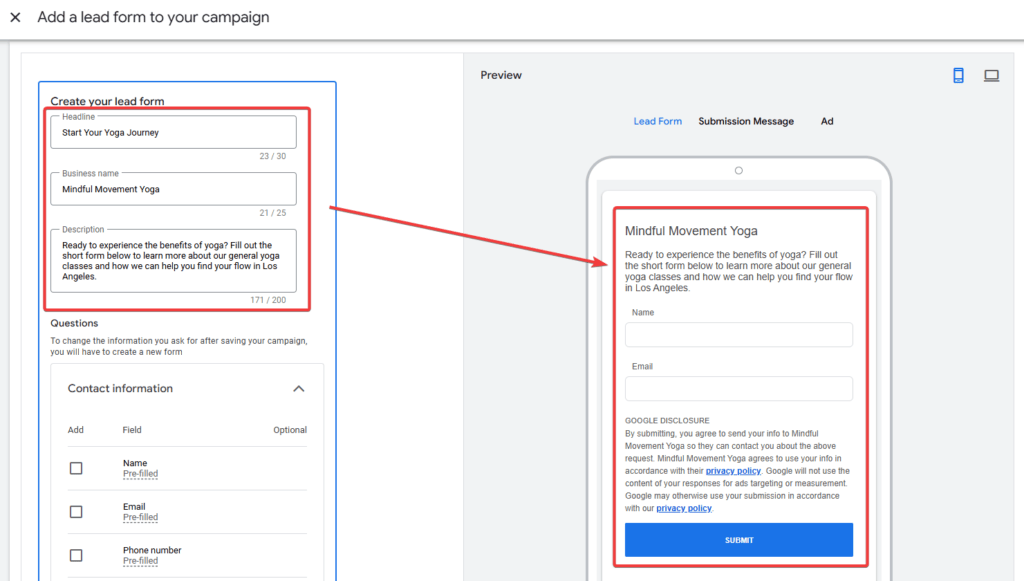This screenshot has height=581, width=1024.
Task: Collapse the Contact information section
Action: point(298,389)
